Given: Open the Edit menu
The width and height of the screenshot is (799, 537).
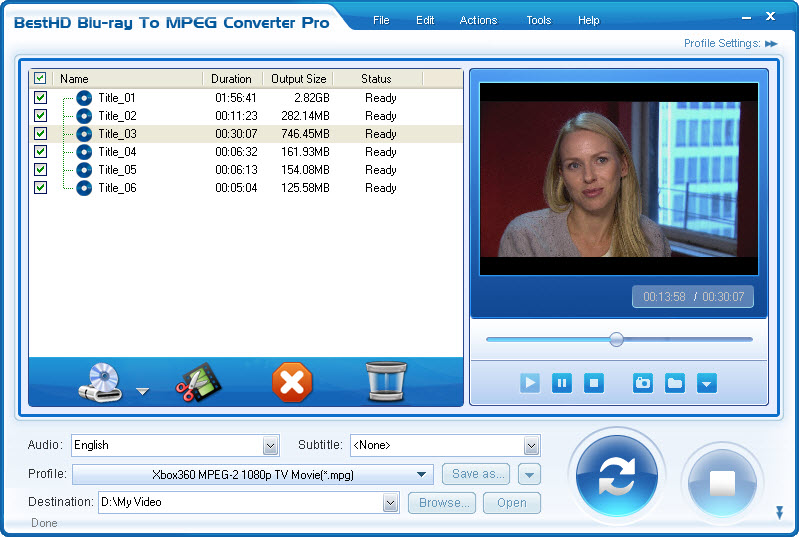Looking at the screenshot, I should (x=425, y=20).
